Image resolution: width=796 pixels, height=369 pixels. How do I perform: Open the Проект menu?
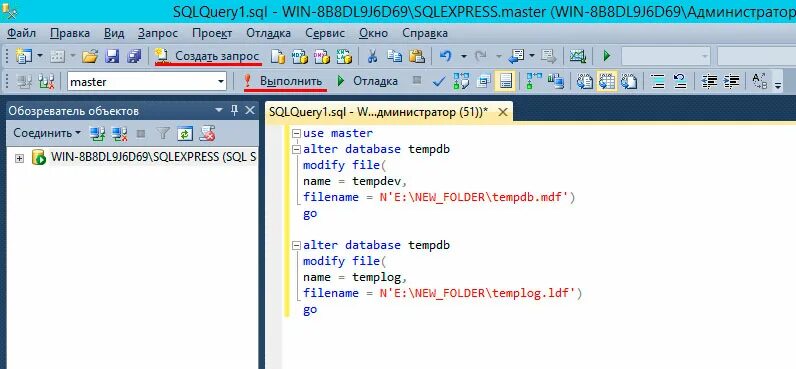tap(212, 33)
